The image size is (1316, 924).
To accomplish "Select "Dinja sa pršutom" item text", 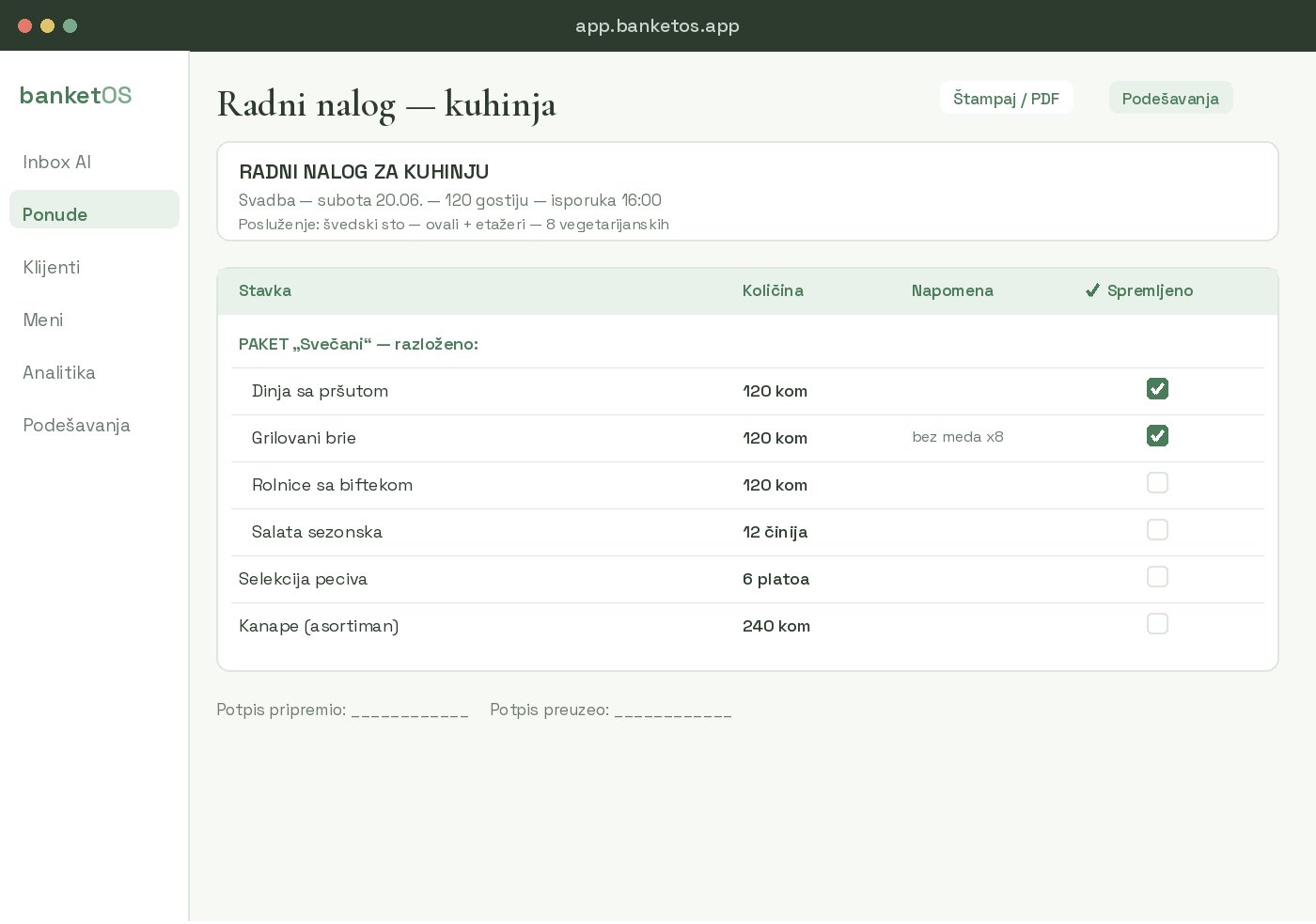I will point(320,391).
